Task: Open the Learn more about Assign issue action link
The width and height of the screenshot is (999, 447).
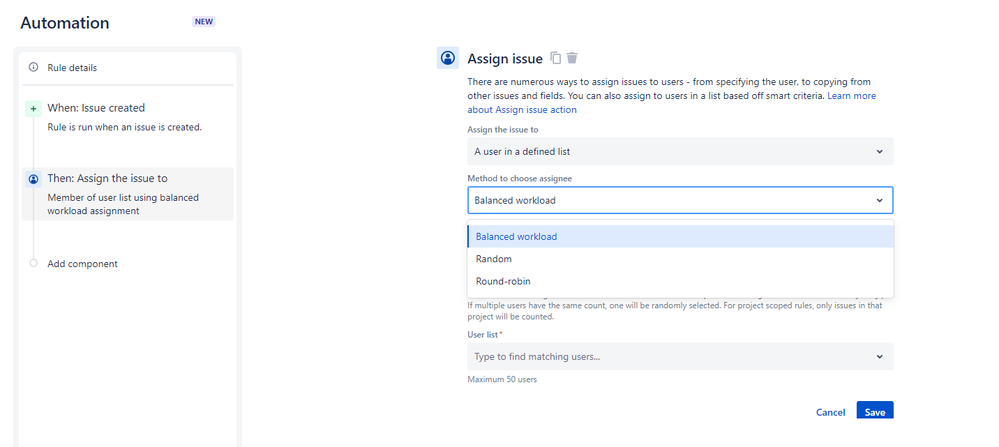Action: 672,103
